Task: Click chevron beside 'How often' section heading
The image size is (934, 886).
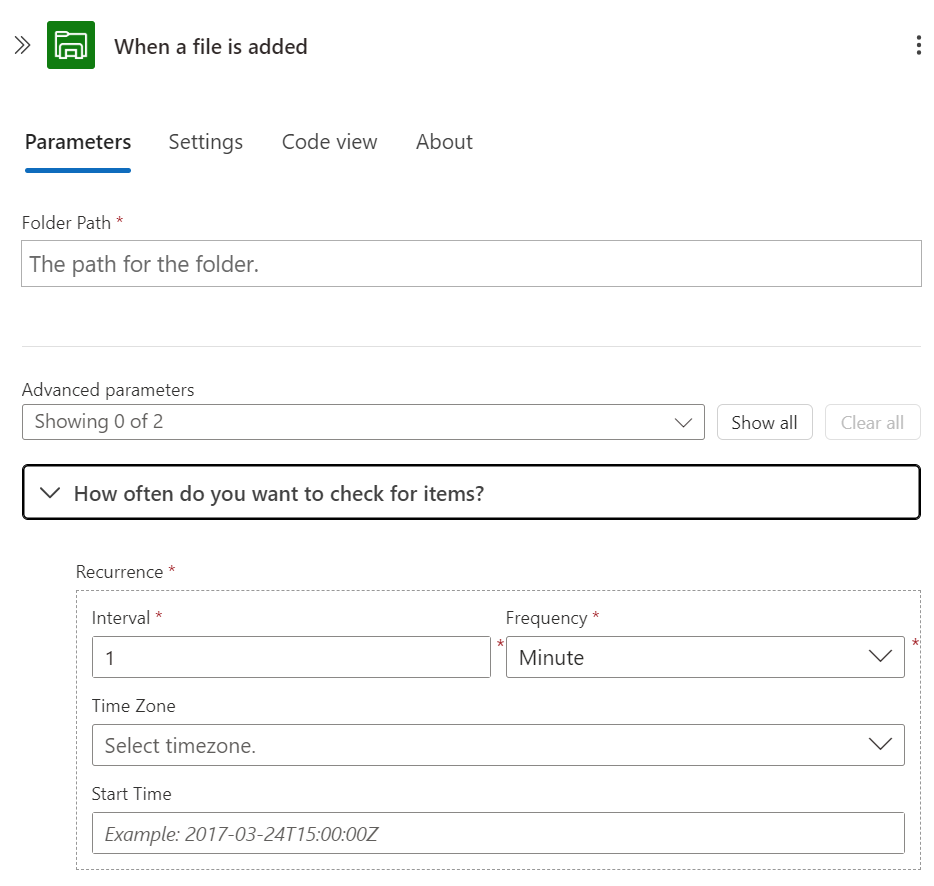Action: click(x=48, y=493)
